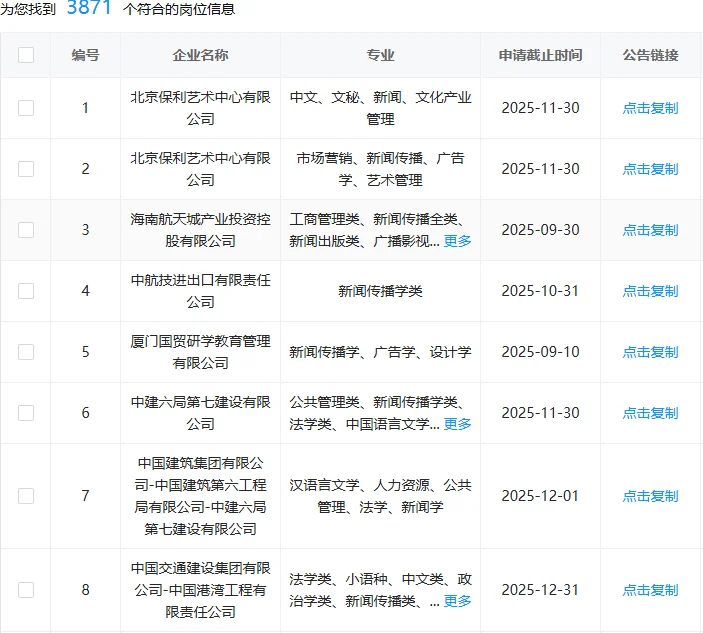Click major text 公共管理类、新闻传播学类
The height and width of the screenshot is (633, 703).
377,402
